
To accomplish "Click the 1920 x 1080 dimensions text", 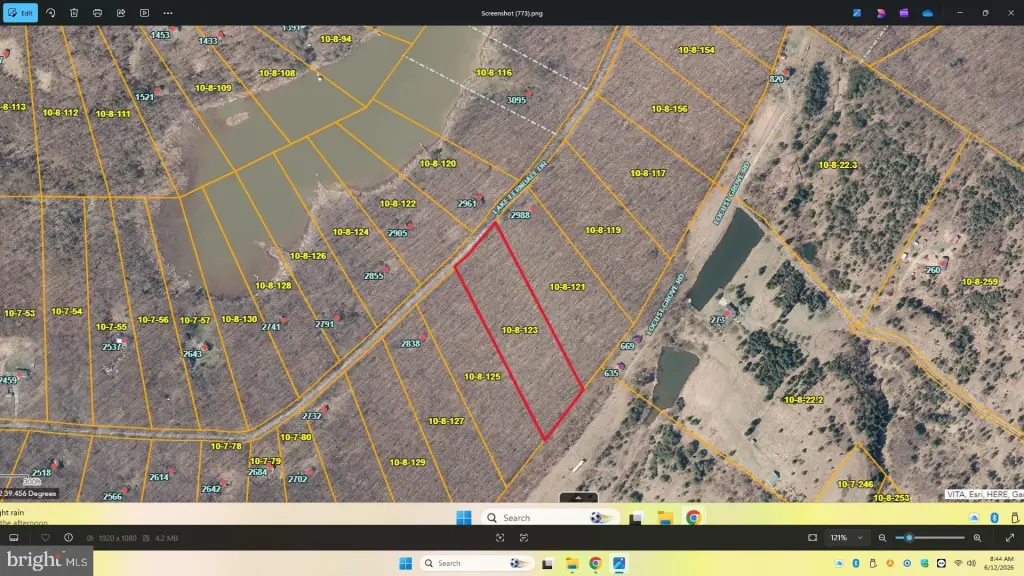I will 118,538.
